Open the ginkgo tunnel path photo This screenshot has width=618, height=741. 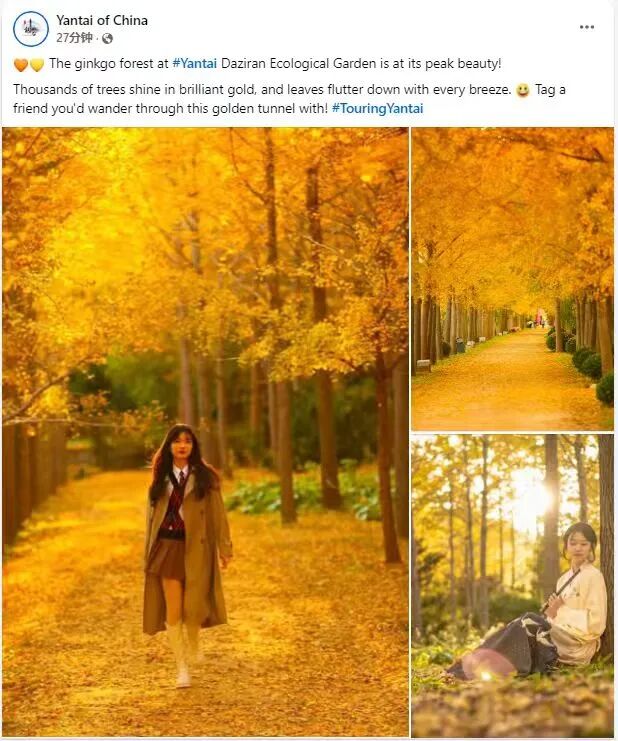512,279
